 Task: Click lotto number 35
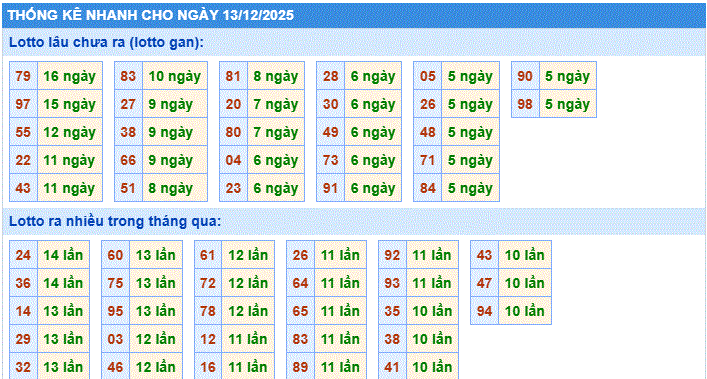pyautogui.click(x=392, y=311)
